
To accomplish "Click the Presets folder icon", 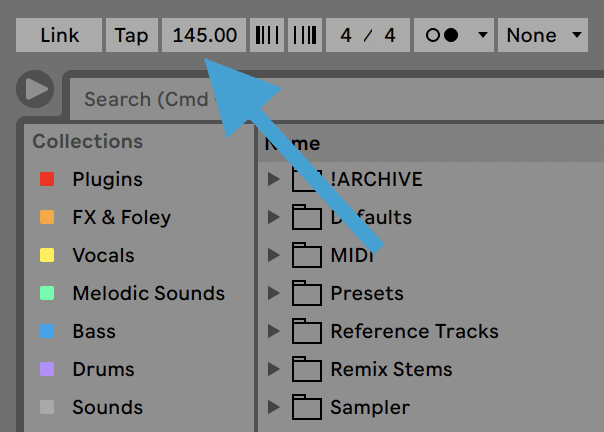I will (x=307, y=293).
